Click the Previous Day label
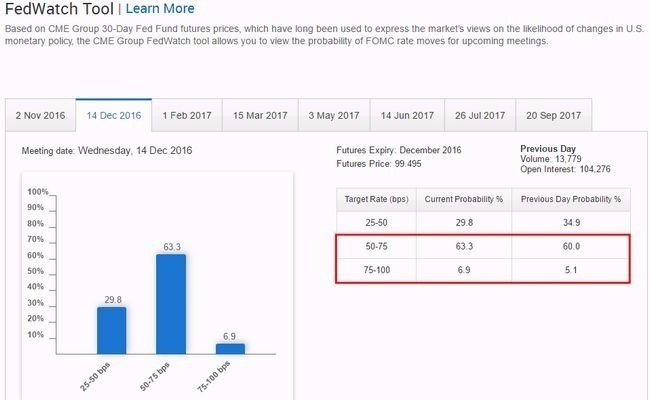The image size is (650, 400). (x=548, y=148)
